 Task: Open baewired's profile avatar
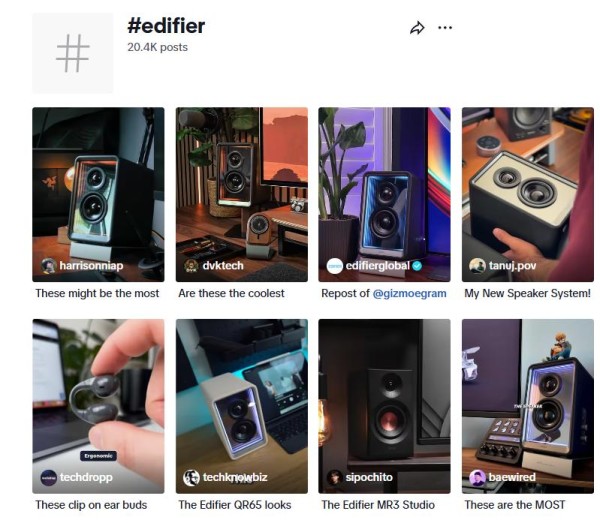[x=477, y=477]
